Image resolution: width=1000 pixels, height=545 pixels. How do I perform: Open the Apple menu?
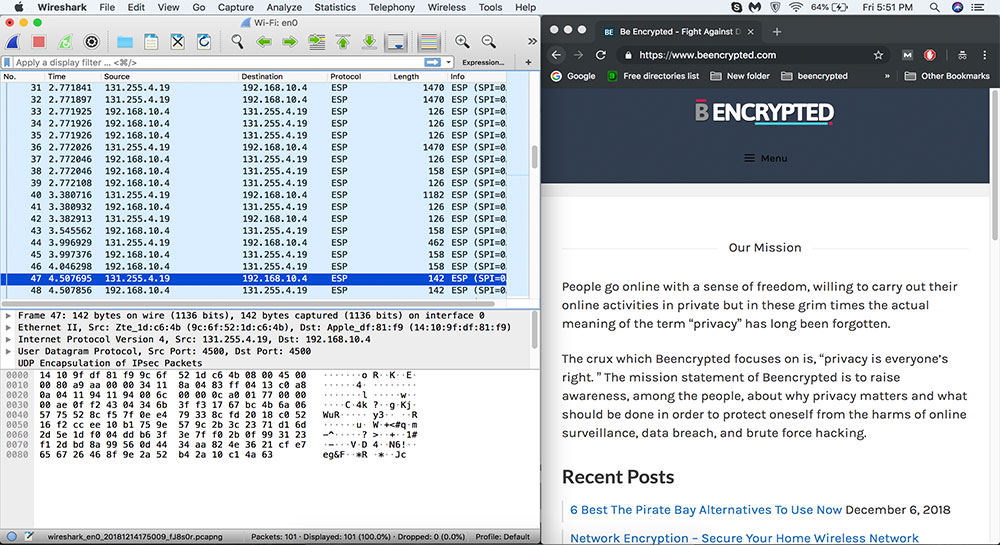[x=18, y=7]
